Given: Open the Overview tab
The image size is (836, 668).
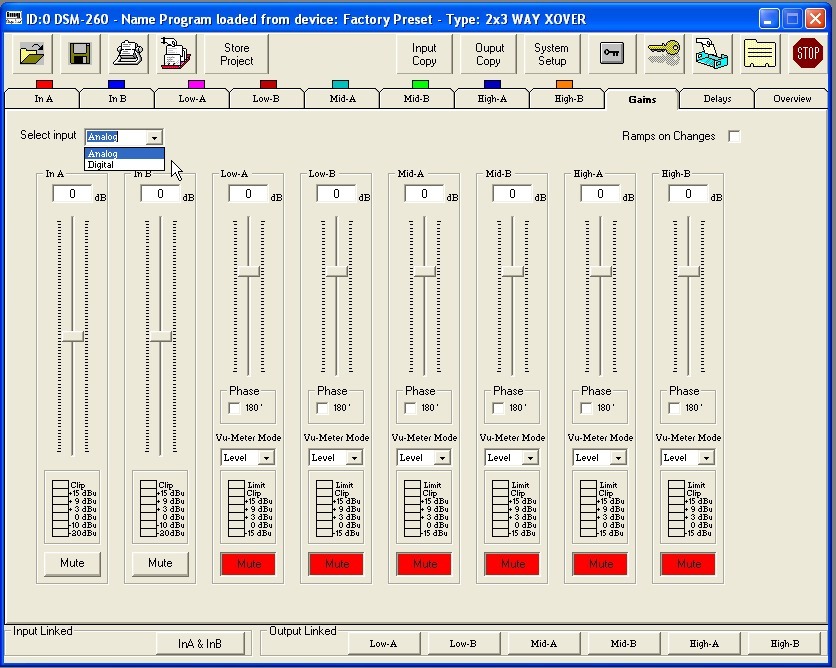Looking at the screenshot, I should (x=792, y=99).
